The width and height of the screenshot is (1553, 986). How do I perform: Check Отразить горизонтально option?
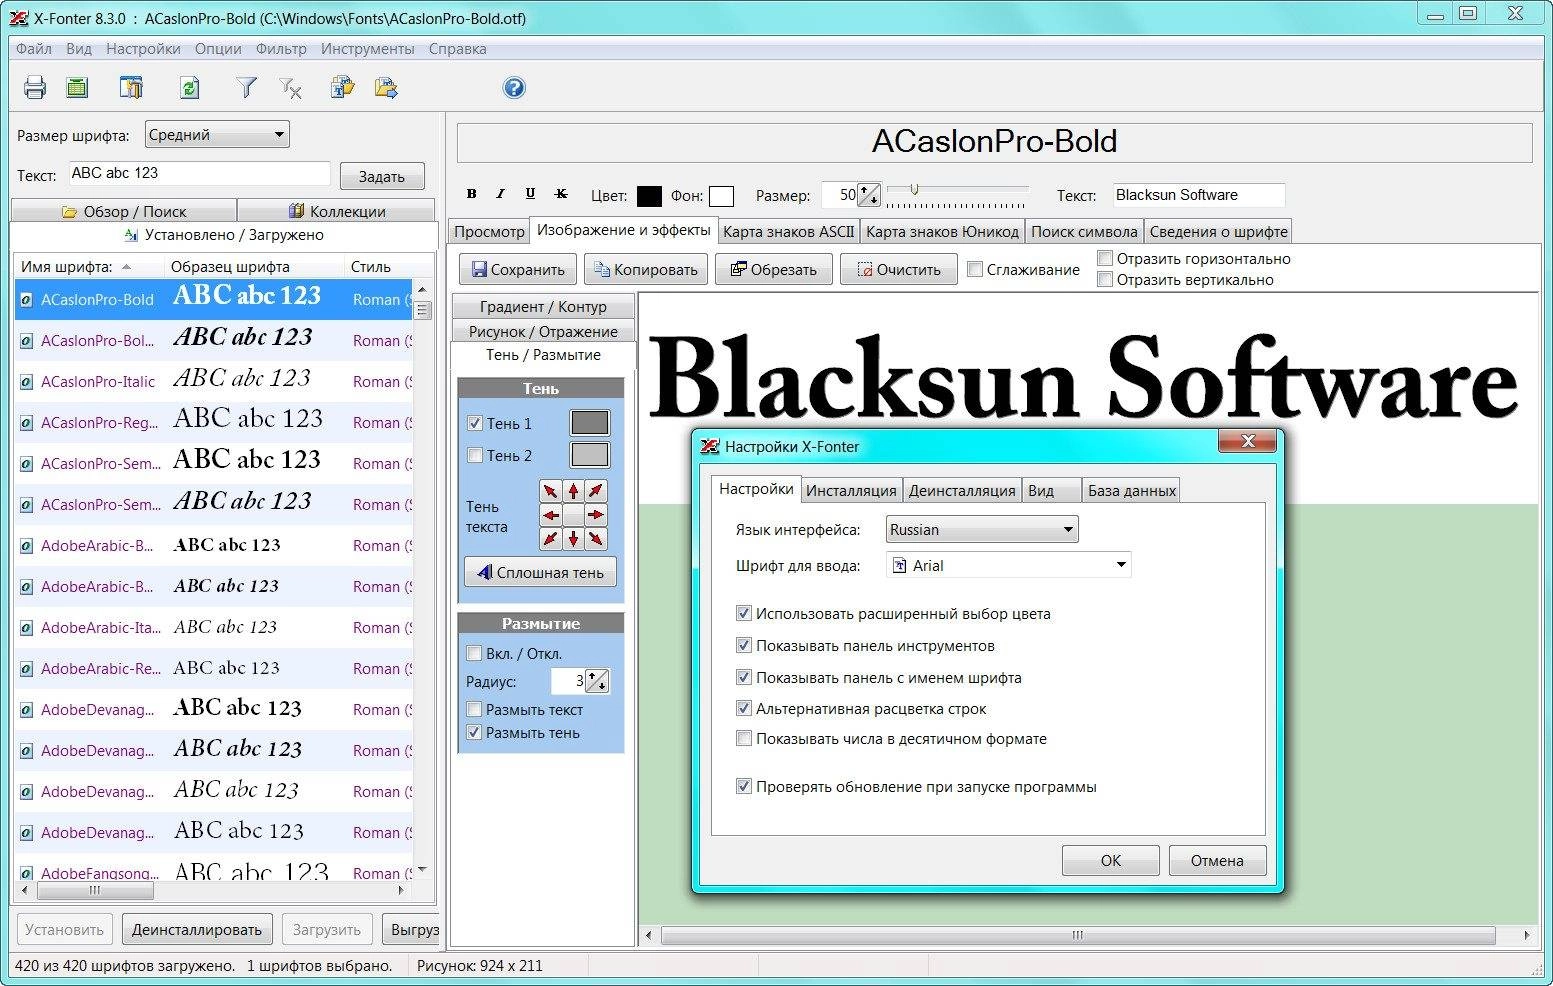click(1105, 258)
